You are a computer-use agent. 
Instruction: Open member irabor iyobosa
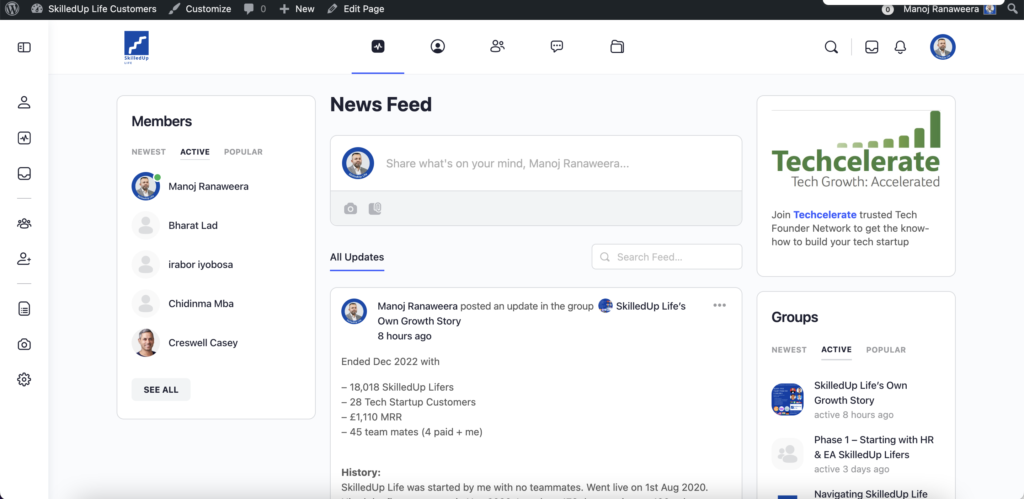tap(200, 265)
